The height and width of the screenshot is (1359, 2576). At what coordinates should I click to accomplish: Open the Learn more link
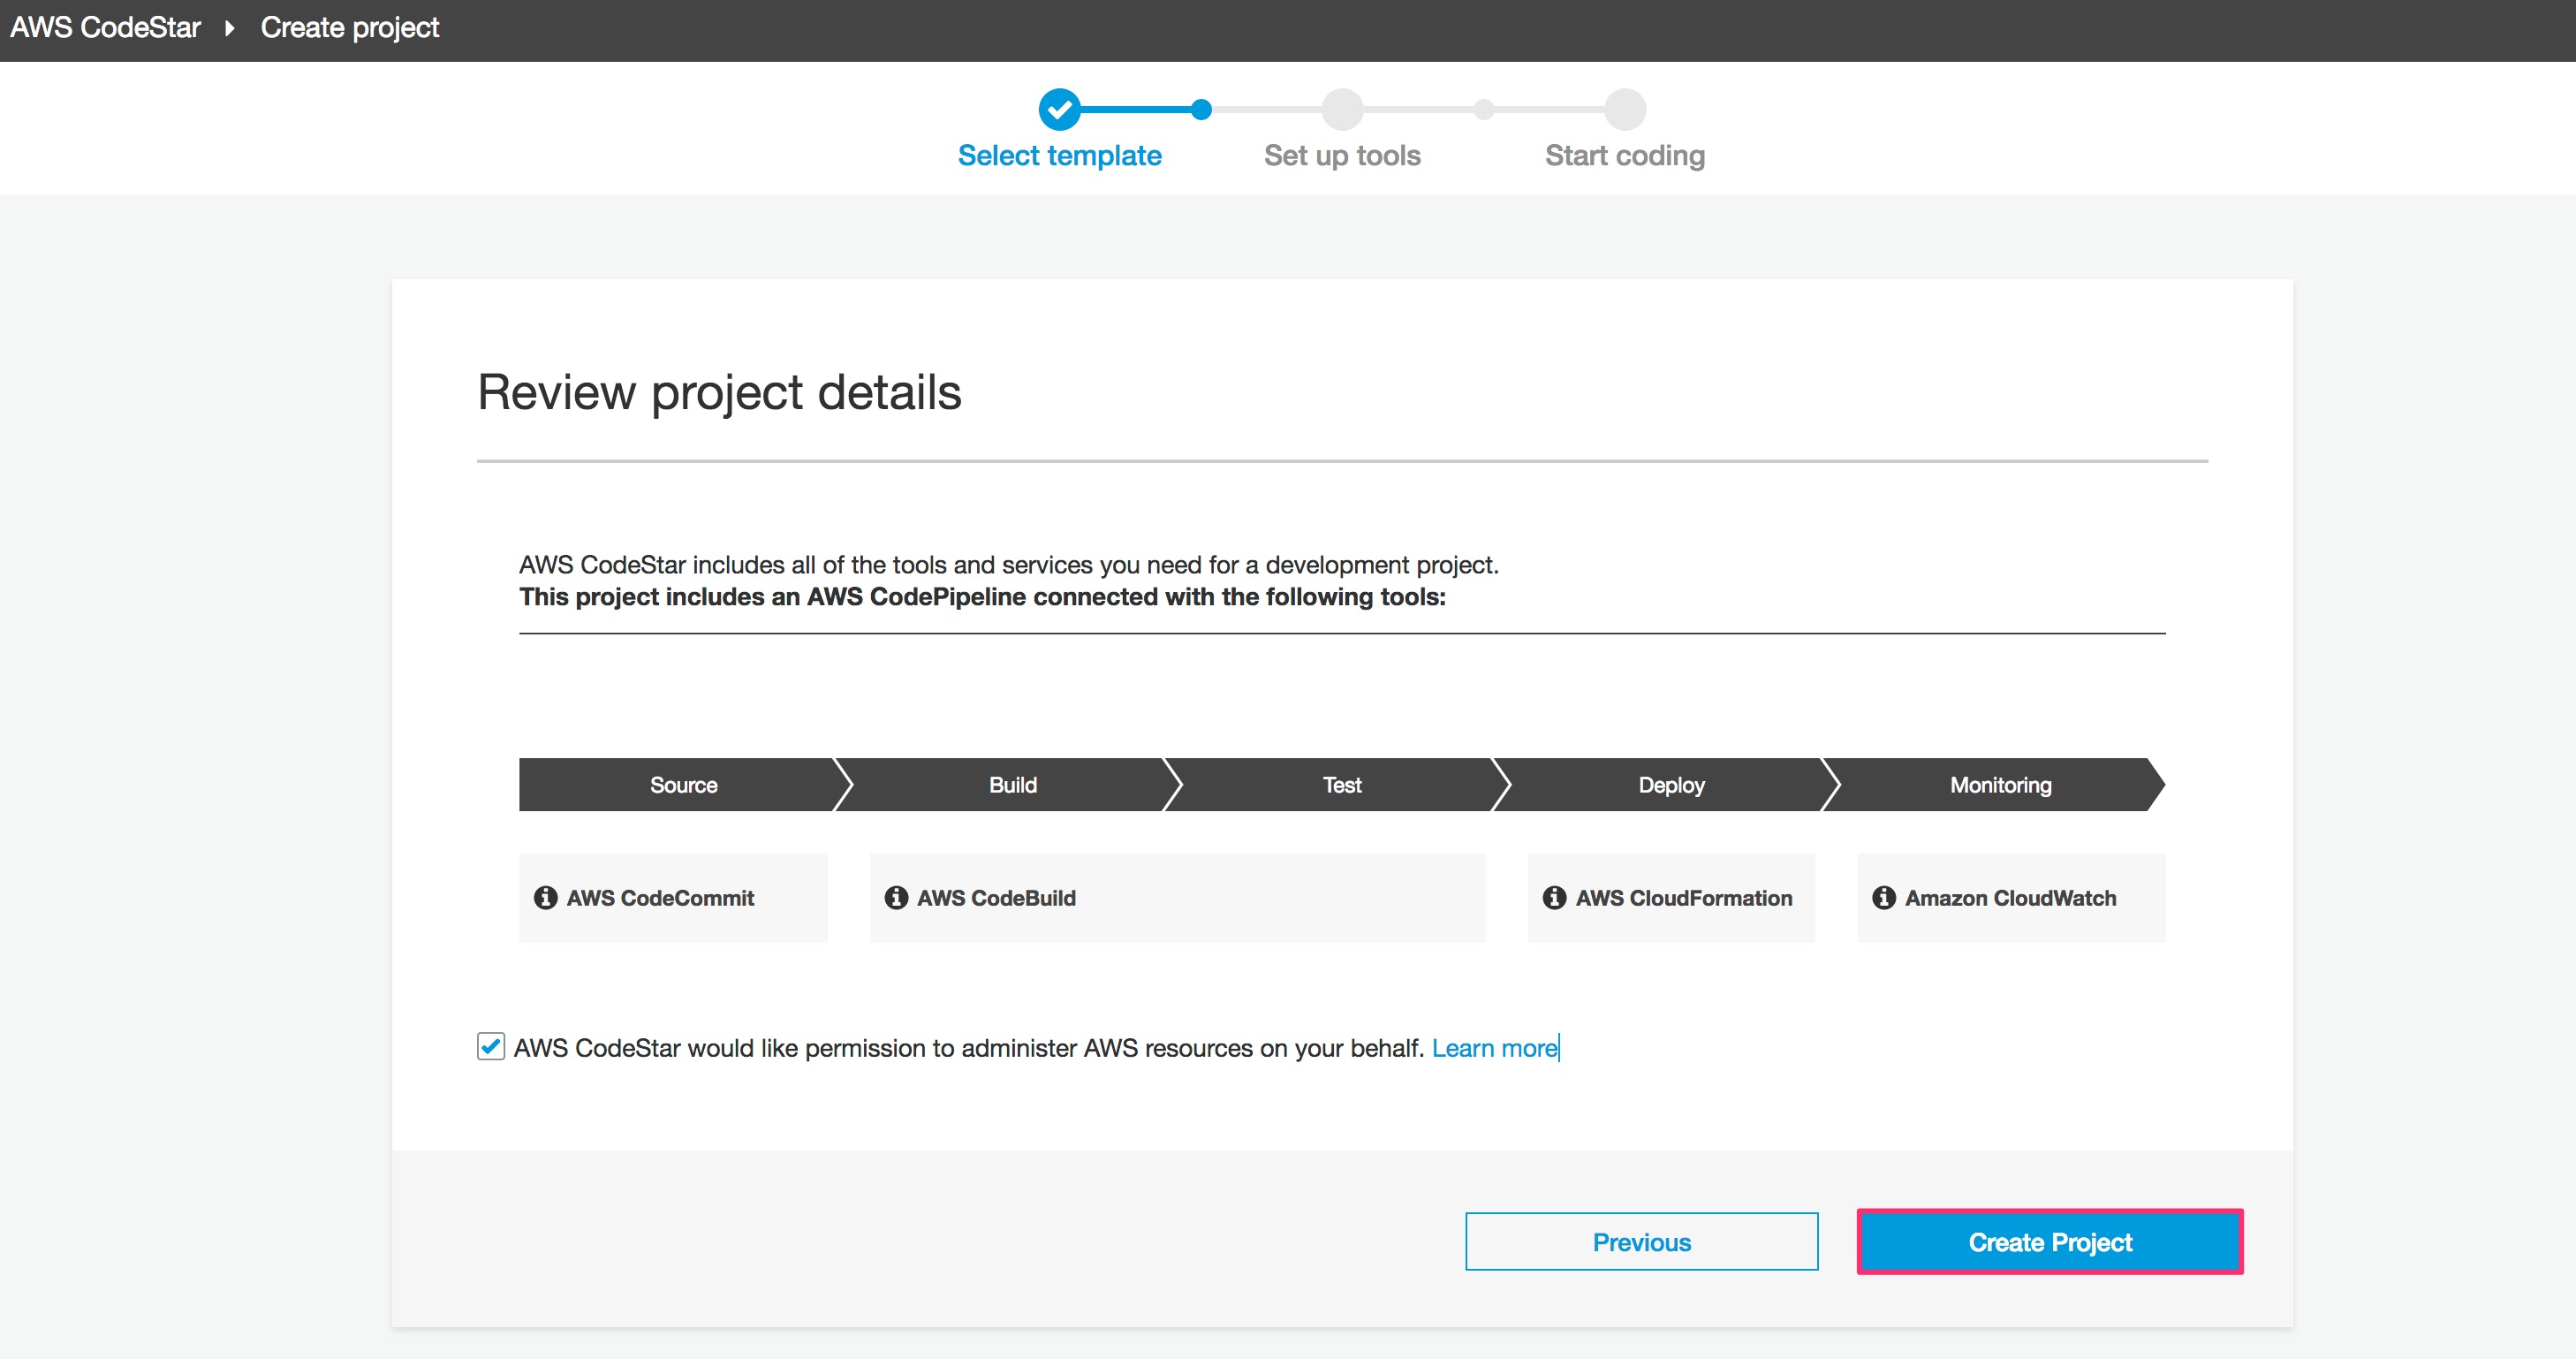[1493, 1047]
